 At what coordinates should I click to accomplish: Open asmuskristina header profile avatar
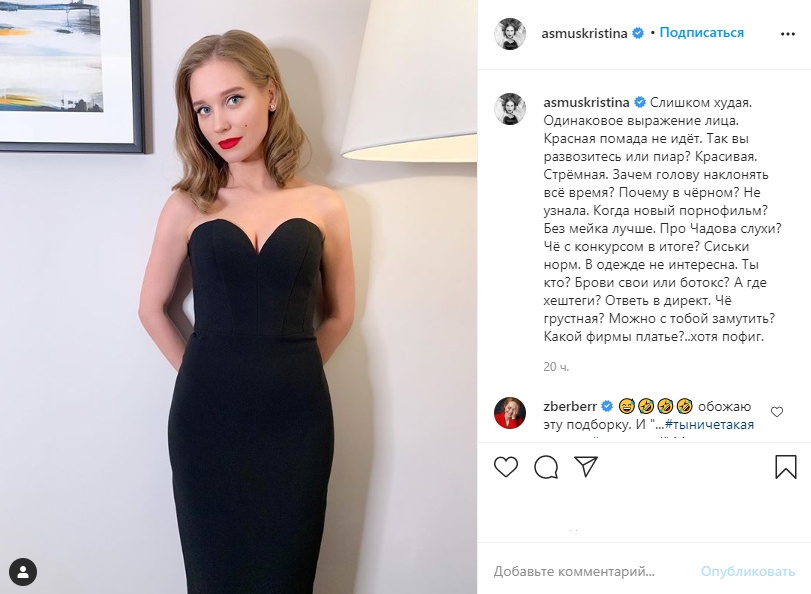pyautogui.click(x=510, y=34)
